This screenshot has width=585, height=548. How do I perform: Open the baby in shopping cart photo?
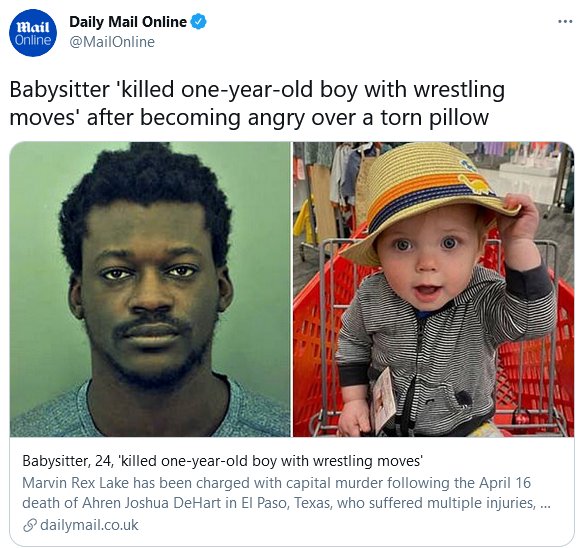pyautogui.click(x=434, y=289)
